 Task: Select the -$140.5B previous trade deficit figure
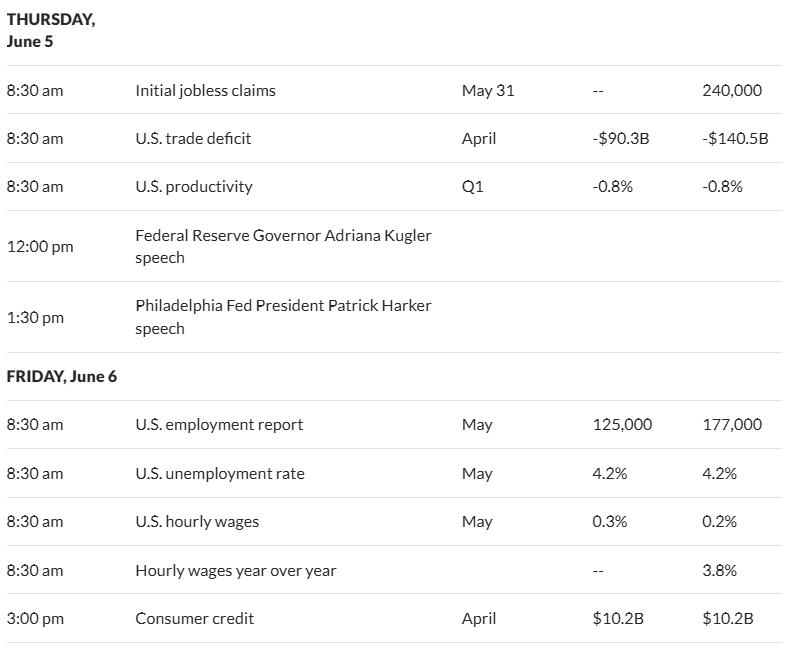click(735, 139)
